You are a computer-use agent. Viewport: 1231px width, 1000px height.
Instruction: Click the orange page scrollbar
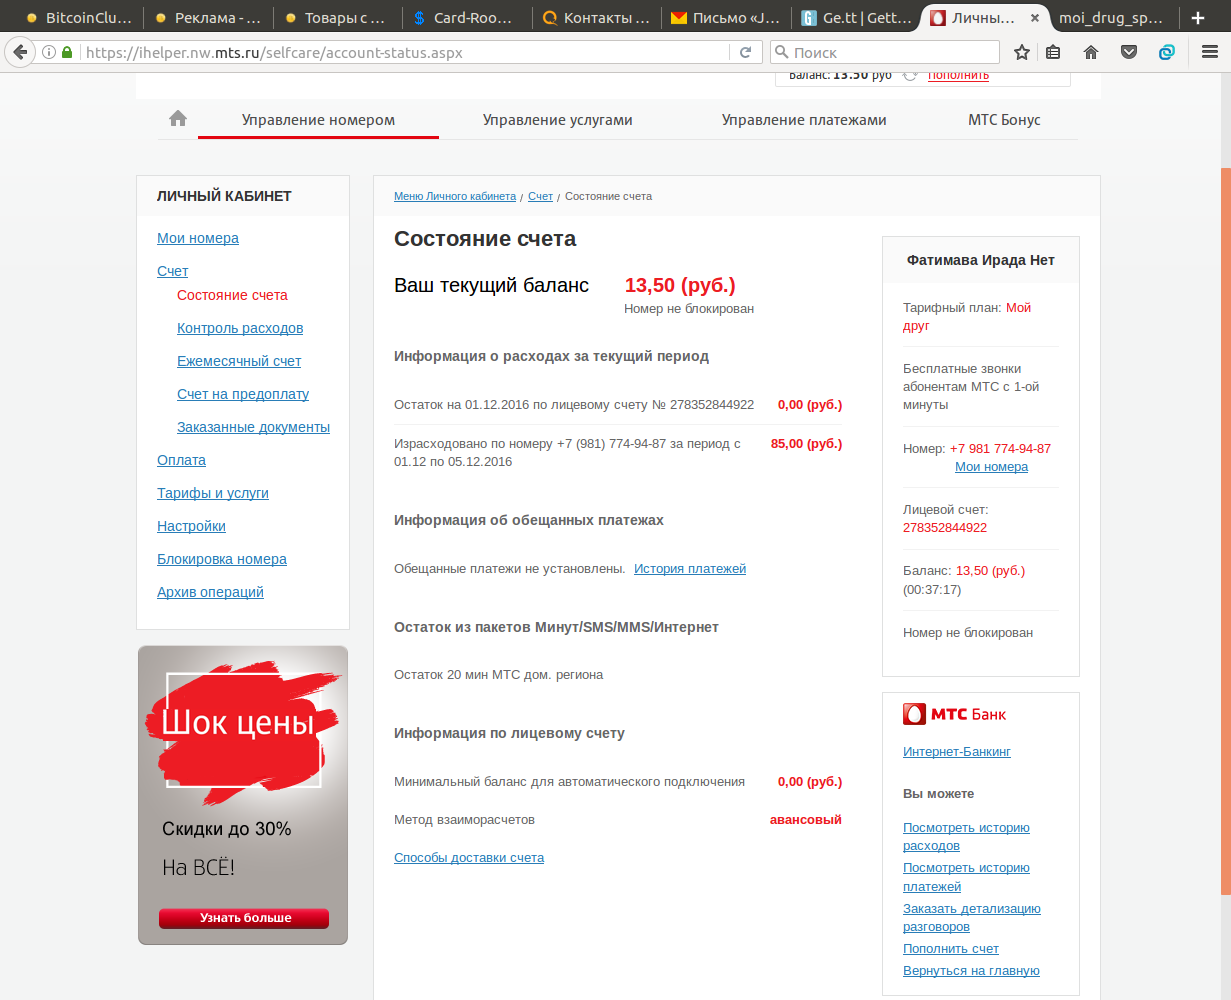(1225, 530)
